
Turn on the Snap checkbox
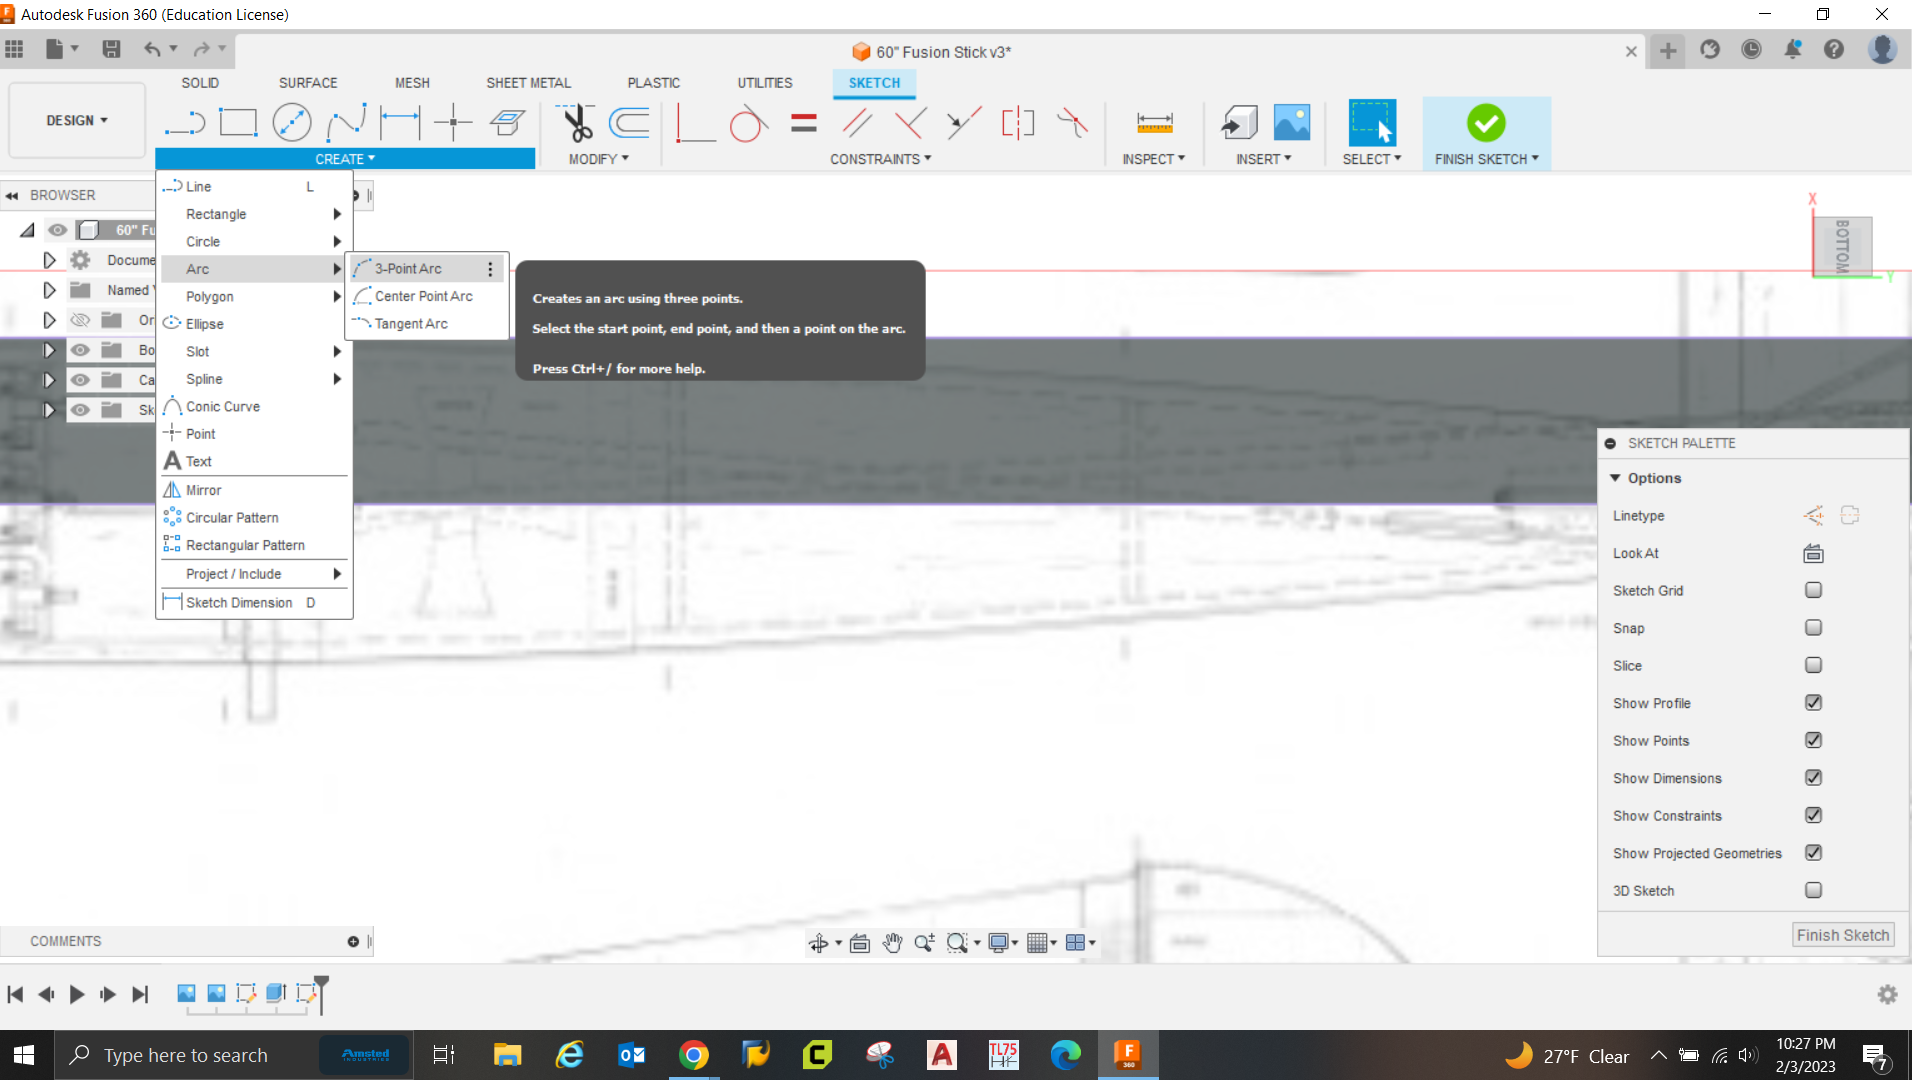1813,628
